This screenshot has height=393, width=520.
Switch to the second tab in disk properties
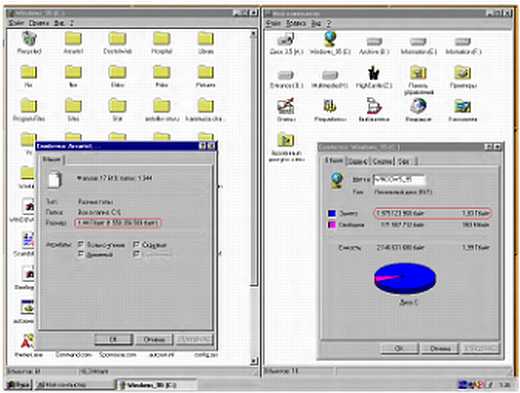point(357,161)
